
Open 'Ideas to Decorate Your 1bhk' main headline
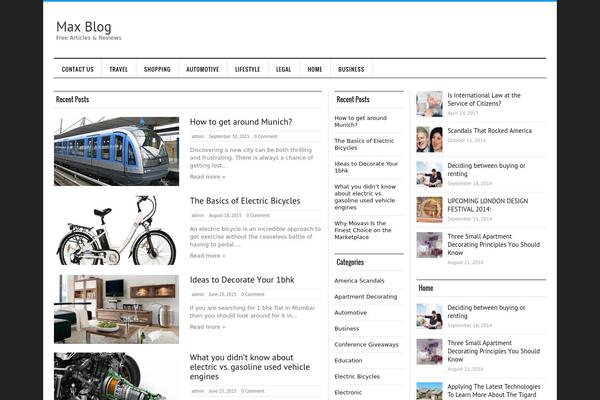[x=242, y=279]
